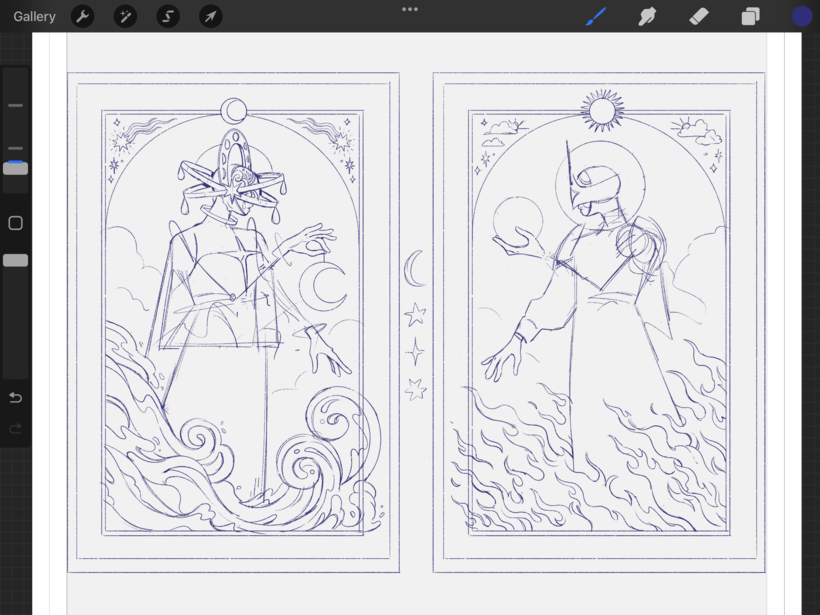
Task: Undo the last stroke
Action: coord(16,398)
